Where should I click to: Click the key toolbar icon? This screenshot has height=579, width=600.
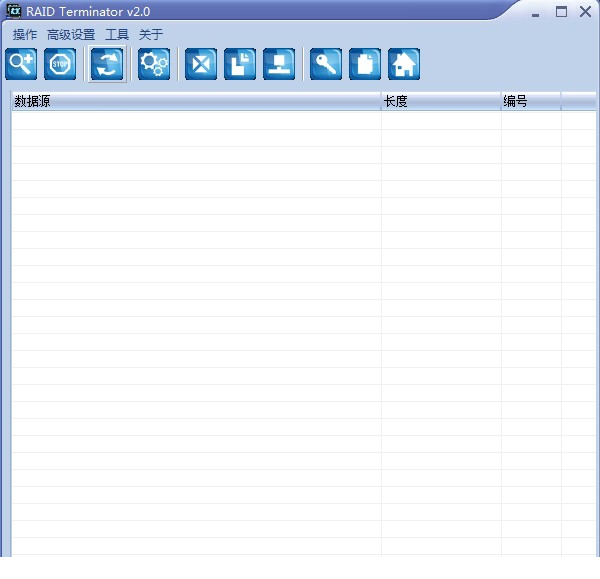click(x=326, y=64)
